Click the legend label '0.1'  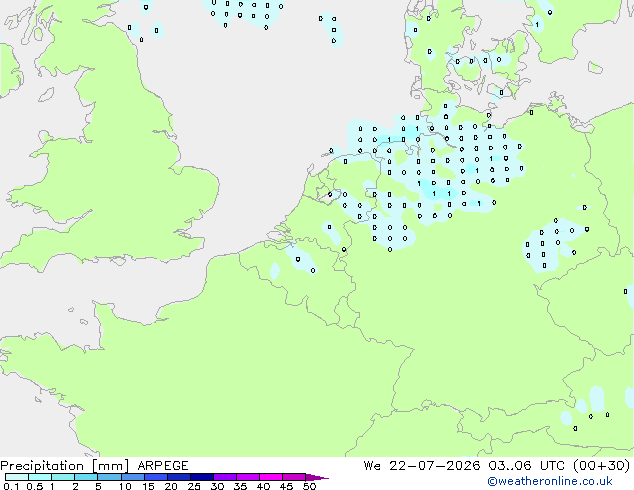pyautogui.click(x=11, y=486)
